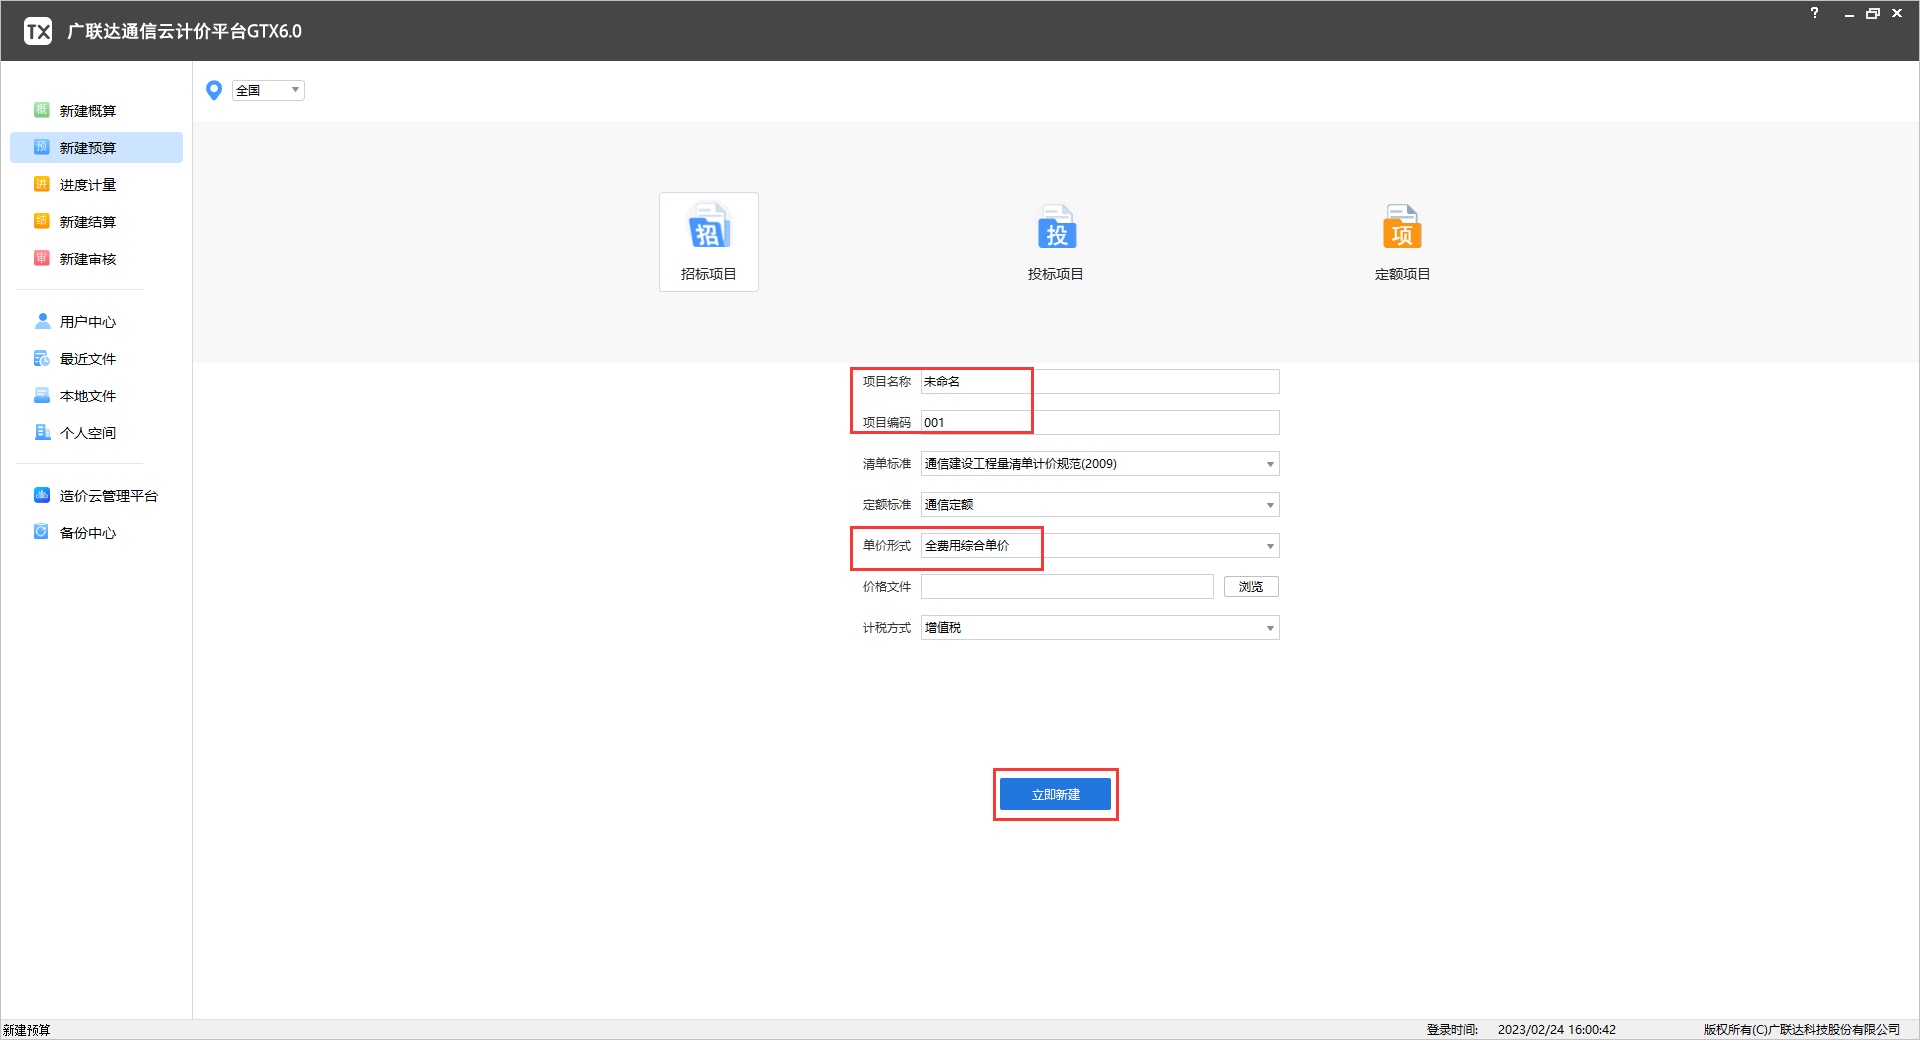
Task: Select 新建结算 from the sidebar
Action: point(87,222)
